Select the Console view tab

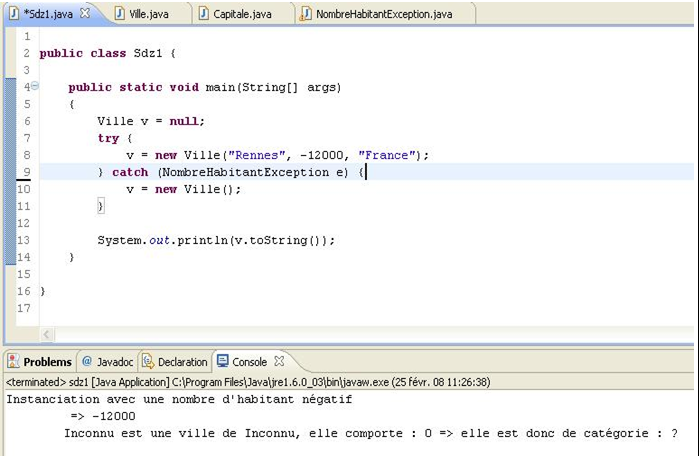point(249,362)
